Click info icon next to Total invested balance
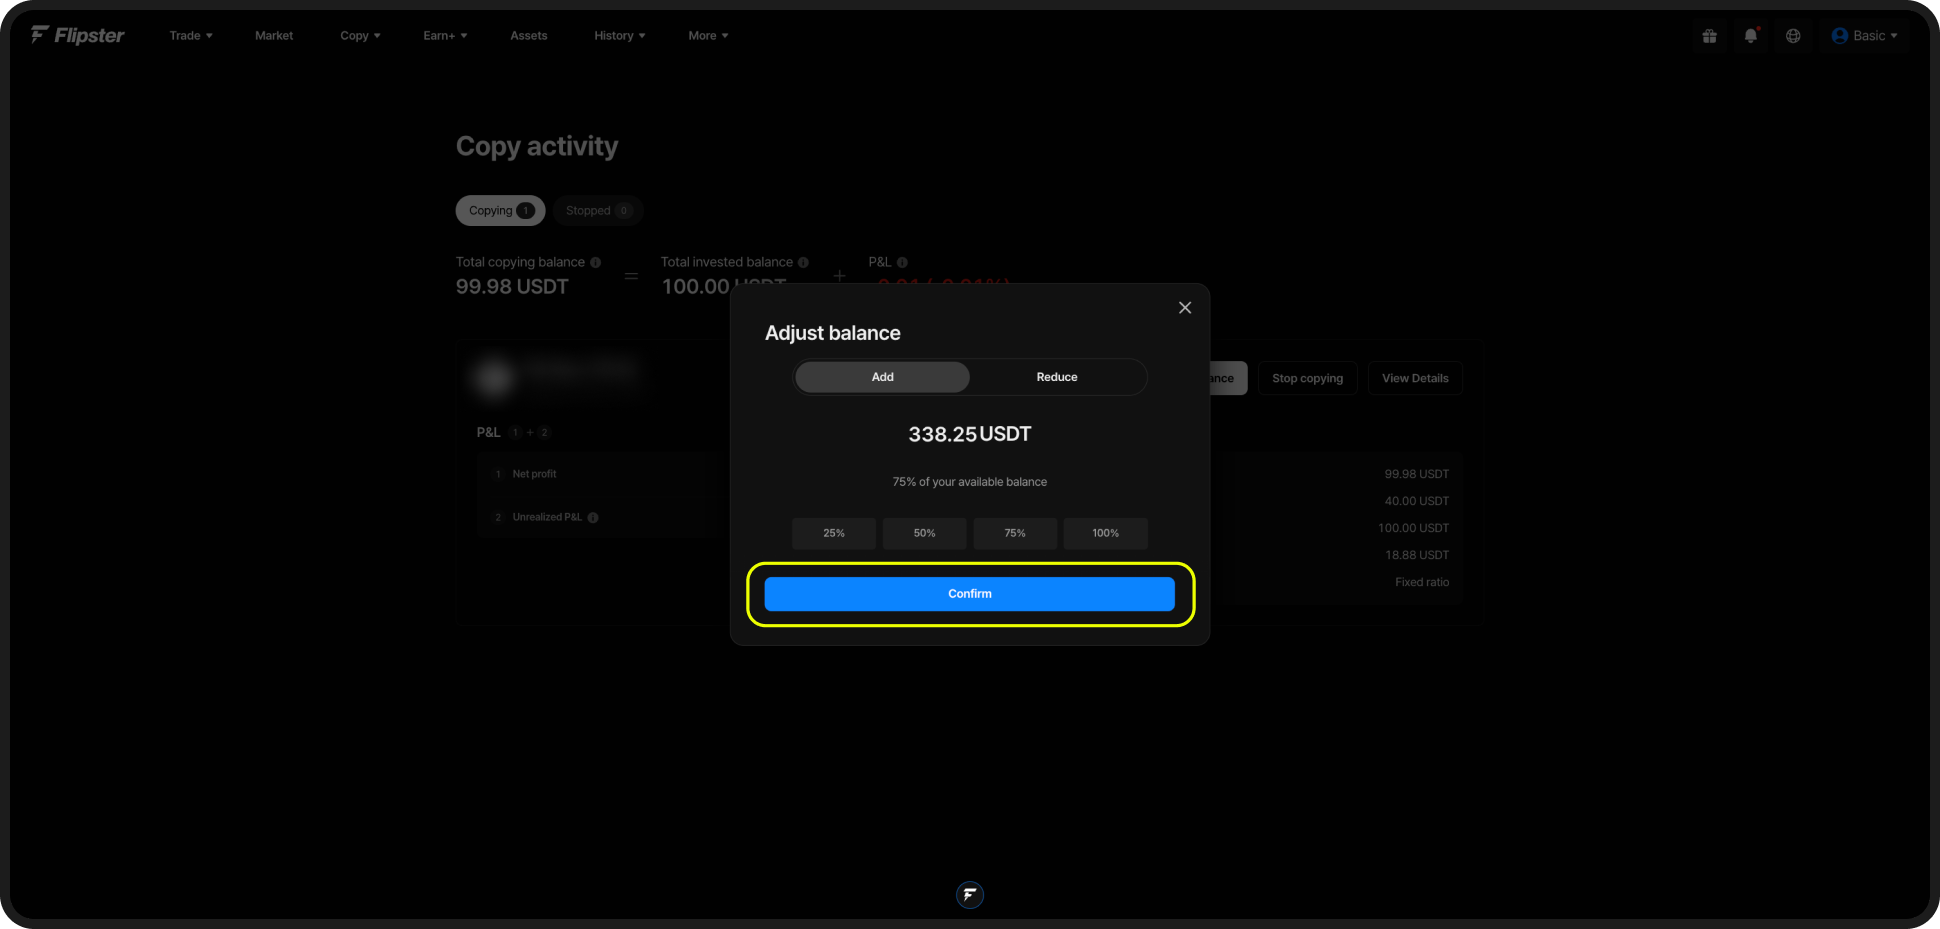 803,262
